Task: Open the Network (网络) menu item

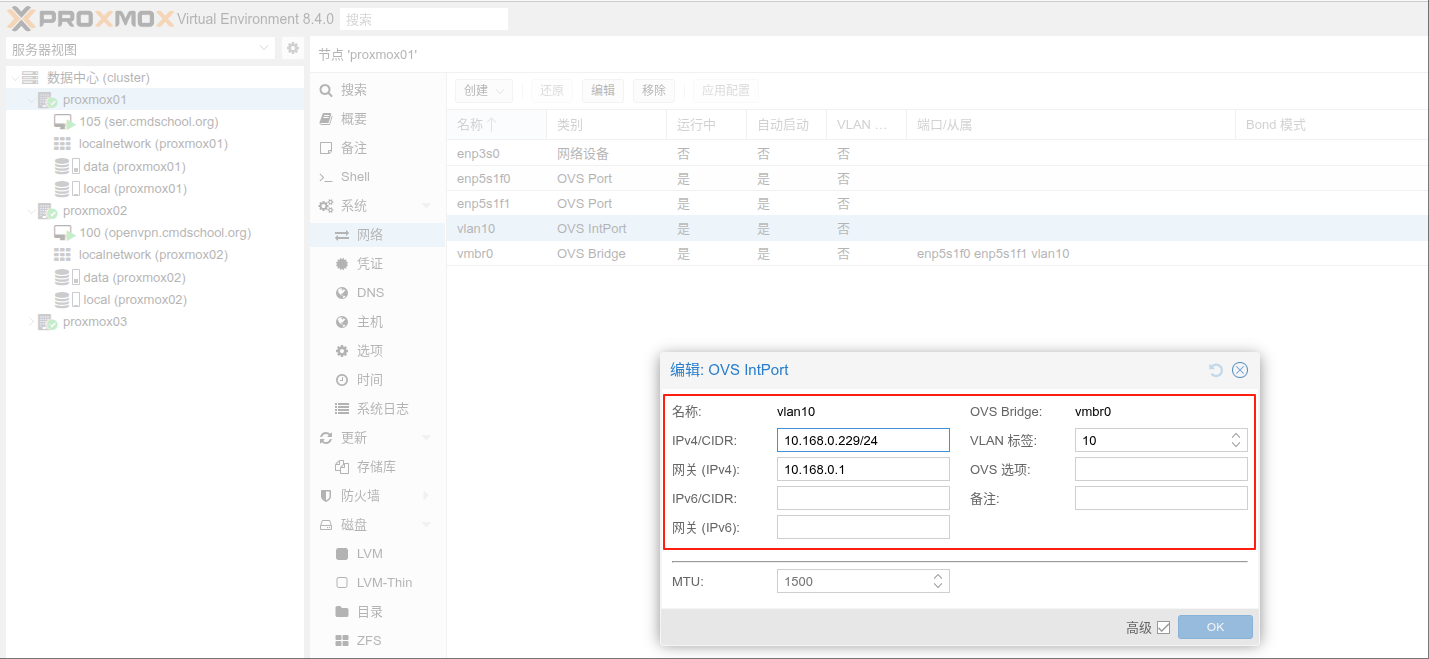Action: tap(377, 235)
